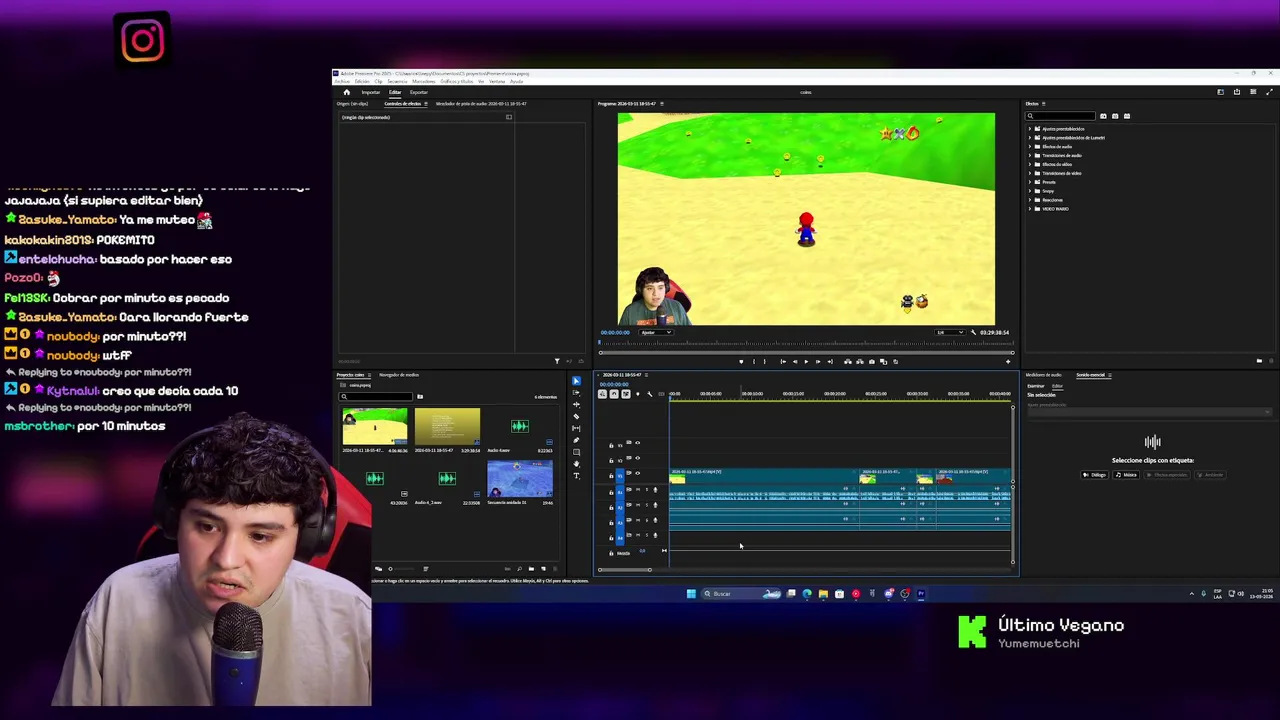Image resolution: width=1280 pixels, height=720 pixels.
Task: Select the Pen tool
Action: point(576,440)
